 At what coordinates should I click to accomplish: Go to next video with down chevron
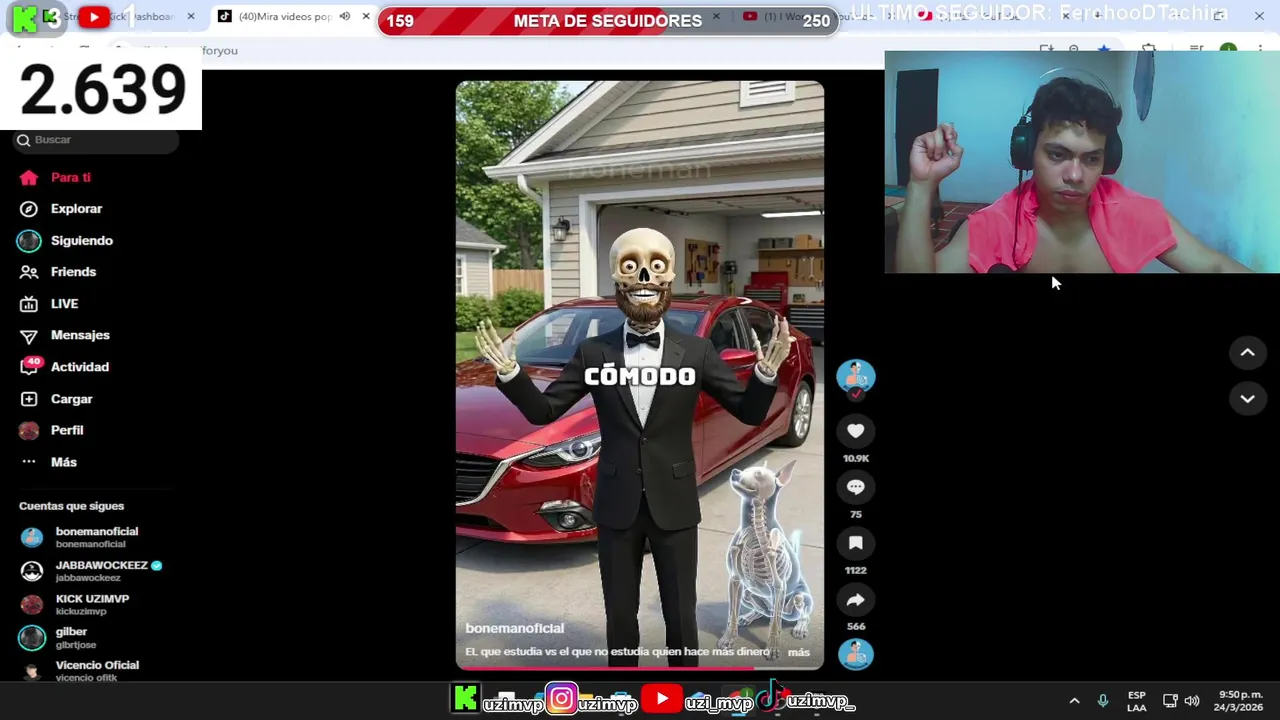coord(1247,399)
